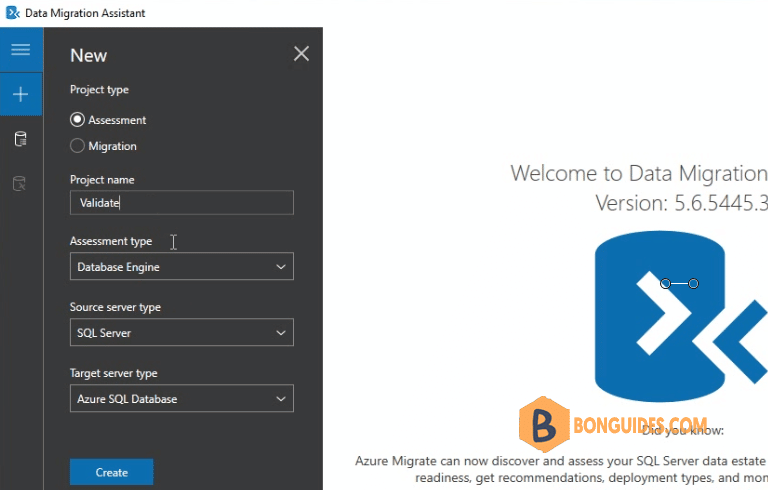
Task: Open the assessments database icon in sidebar
Action: pyautogui.click(x=20, y=139)
